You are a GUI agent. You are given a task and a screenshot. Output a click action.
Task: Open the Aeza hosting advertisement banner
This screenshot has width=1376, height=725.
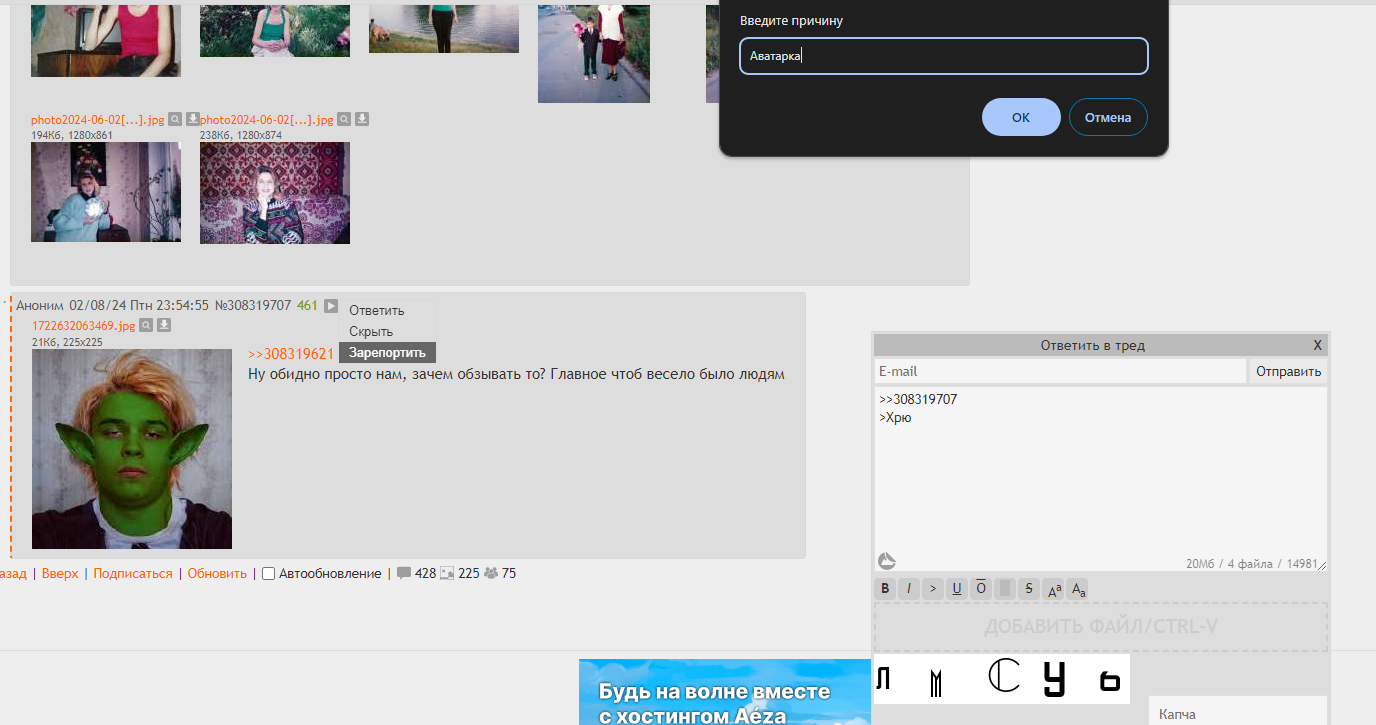(x=725, y=692)
